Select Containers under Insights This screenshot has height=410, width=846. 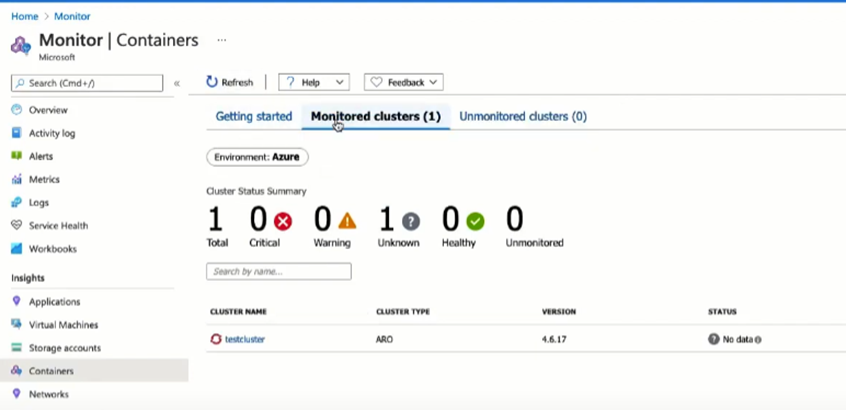tap(94, 371)
